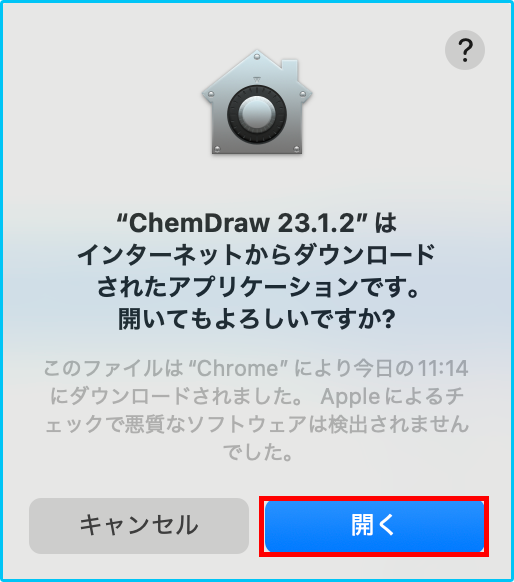
Task: Click the phrase このファイルは in the description
Action: click(x=114, y=369)
